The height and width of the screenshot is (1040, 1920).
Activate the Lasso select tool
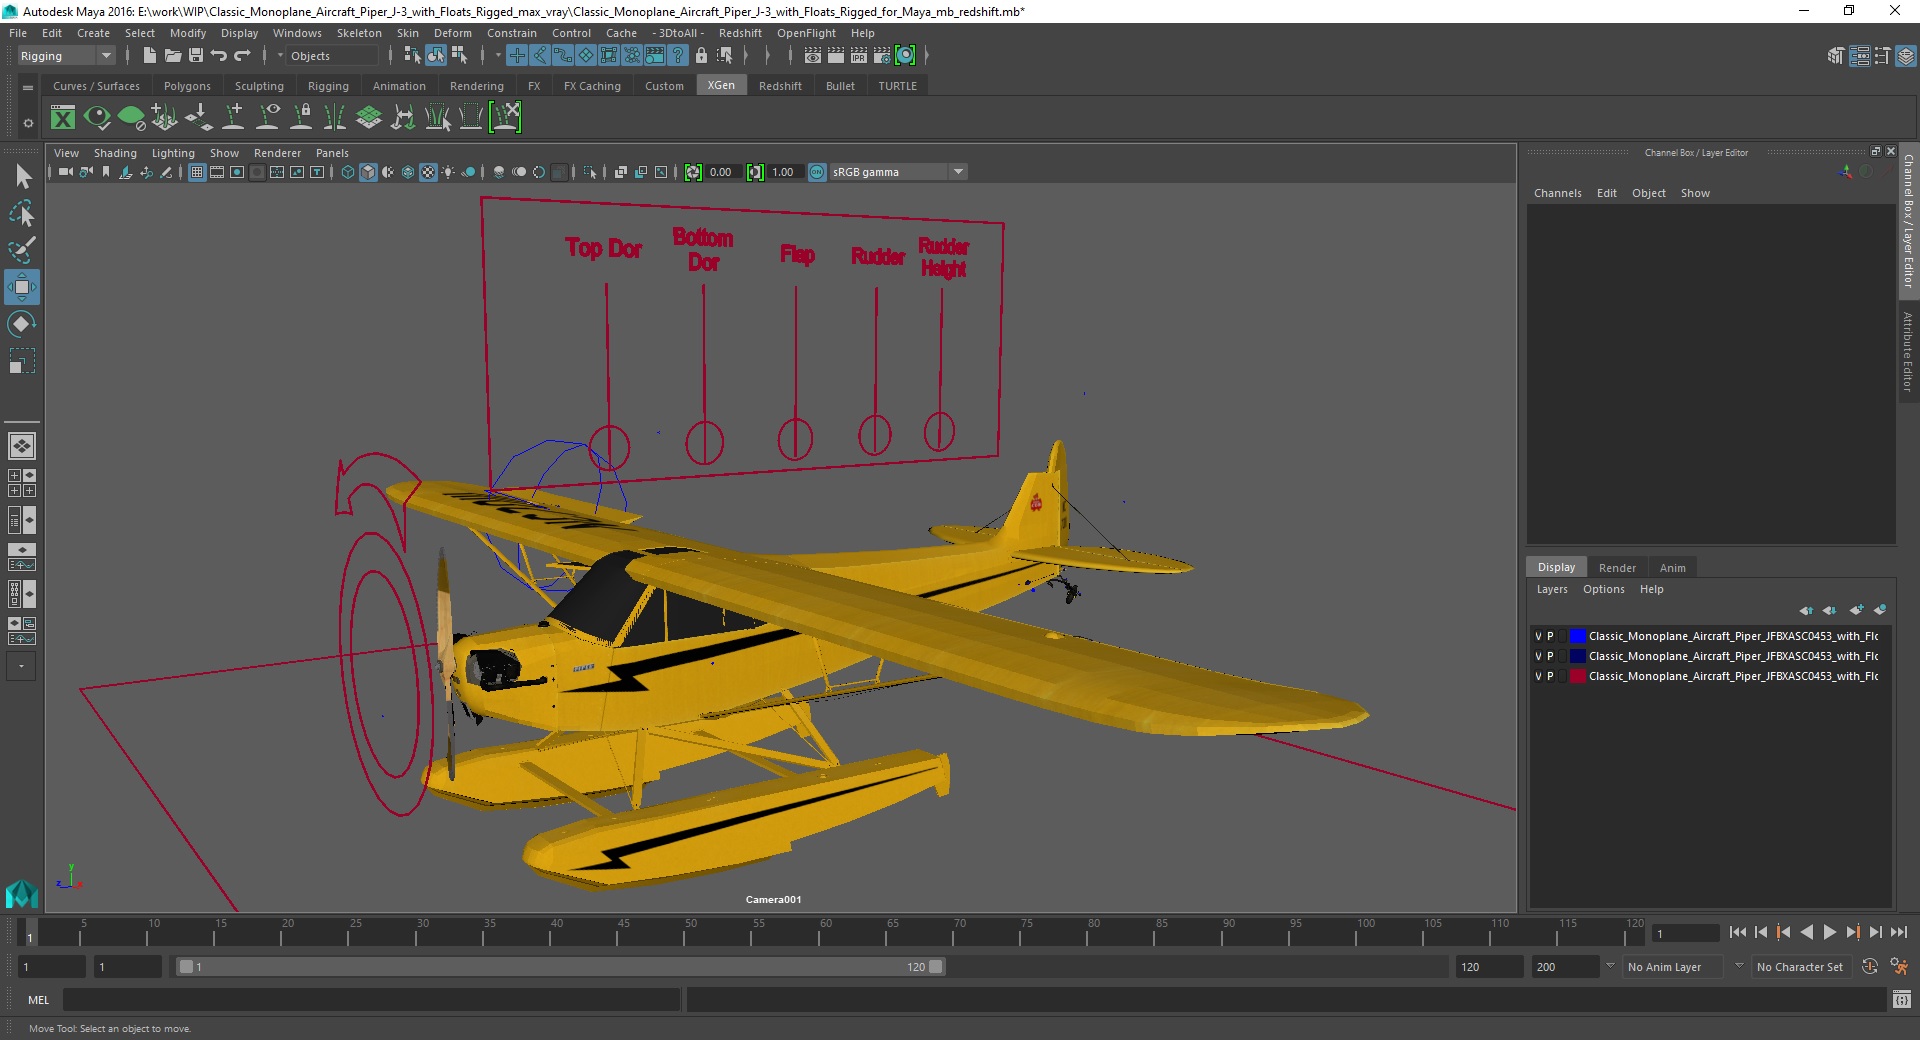pyautogui.click(x=22, y=213)
